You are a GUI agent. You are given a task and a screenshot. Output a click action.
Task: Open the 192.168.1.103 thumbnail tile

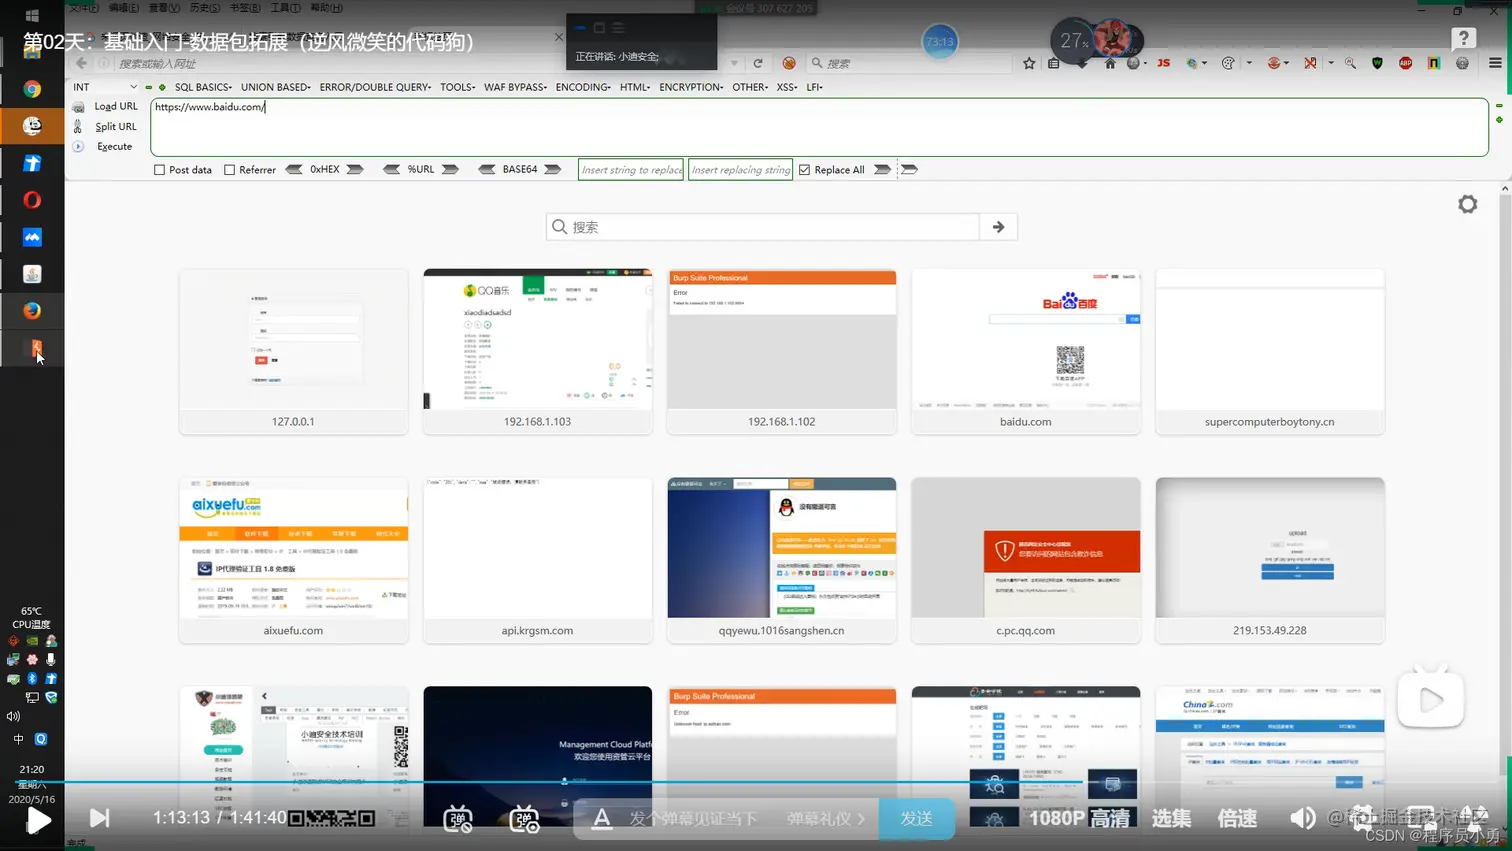click(x=538, y=351)
